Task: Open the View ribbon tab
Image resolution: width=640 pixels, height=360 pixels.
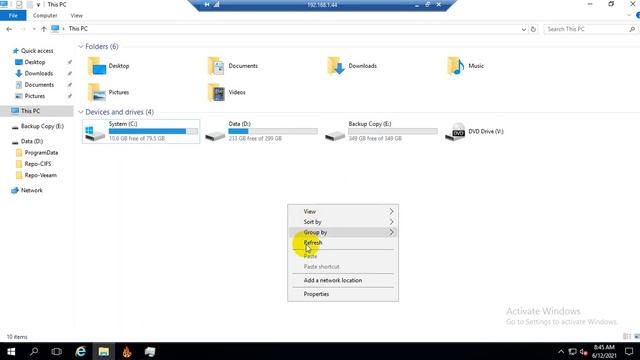Action: pos(76,16)
